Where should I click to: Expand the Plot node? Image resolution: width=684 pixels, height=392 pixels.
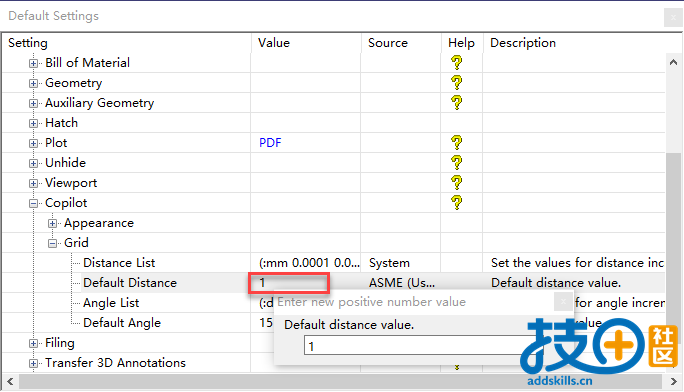point(33,143)
